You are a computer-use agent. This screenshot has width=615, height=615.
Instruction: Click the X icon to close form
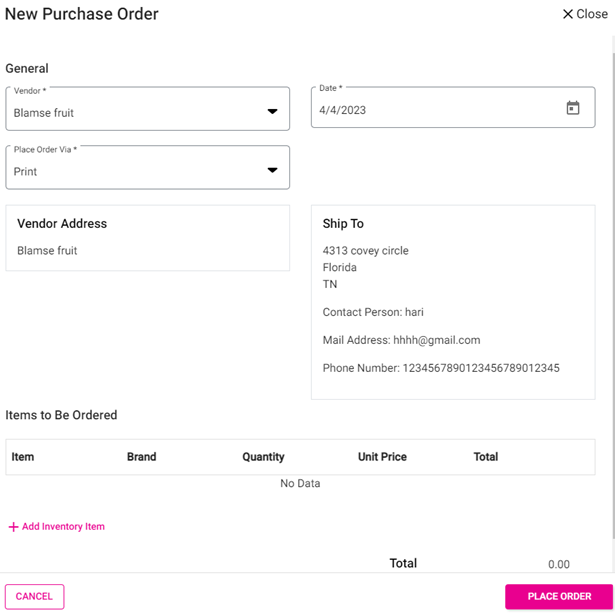(x=568, y=14)
